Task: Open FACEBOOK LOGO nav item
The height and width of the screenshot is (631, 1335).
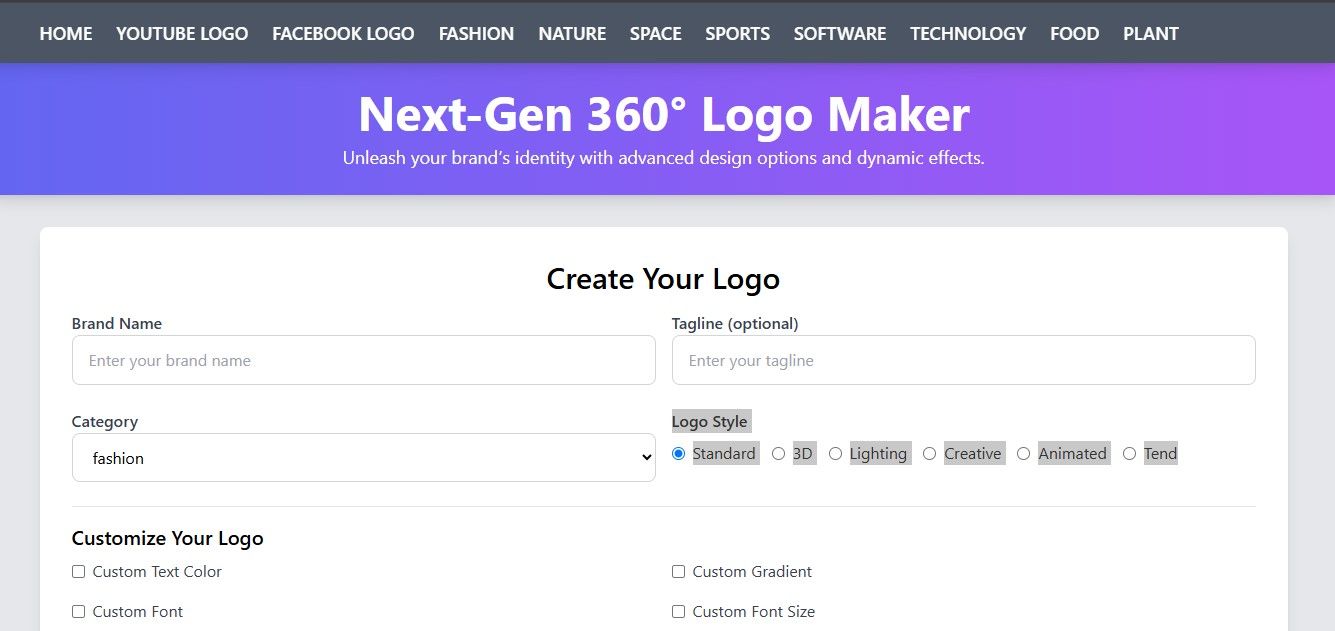Action: 343,34
